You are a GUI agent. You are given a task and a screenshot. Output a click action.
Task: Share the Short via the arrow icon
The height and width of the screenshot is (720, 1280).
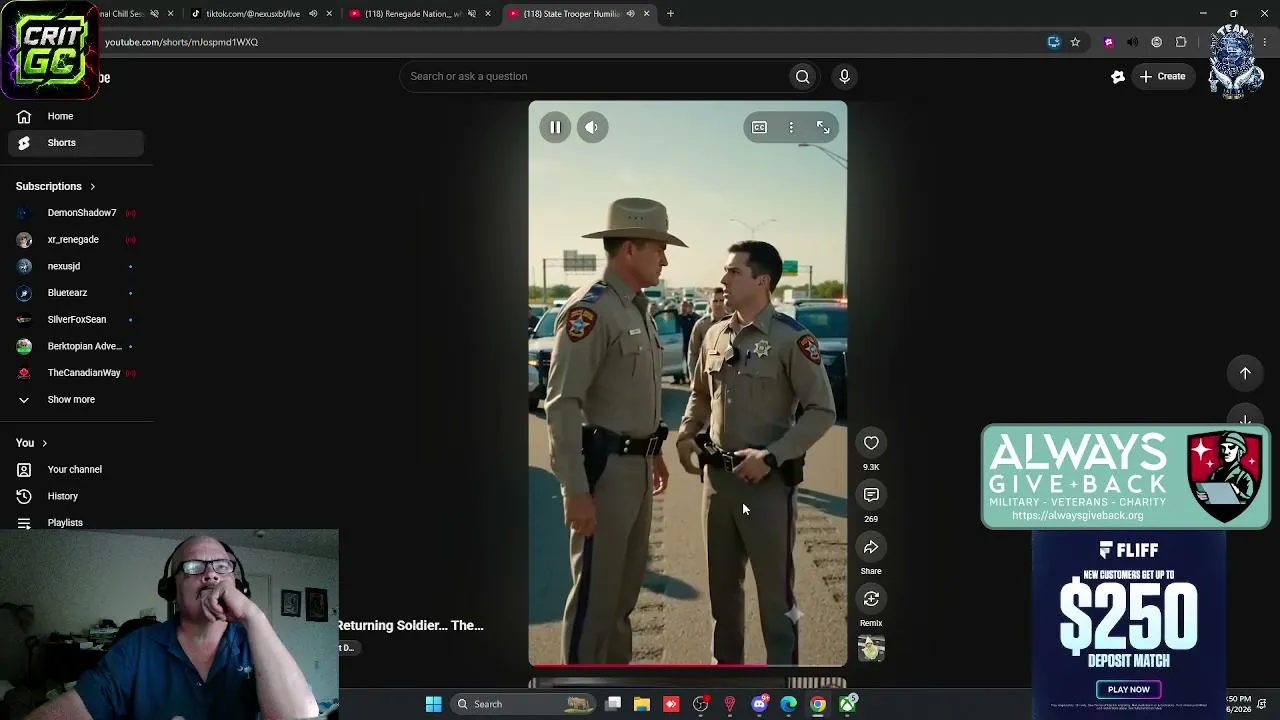tap(871, 547)
